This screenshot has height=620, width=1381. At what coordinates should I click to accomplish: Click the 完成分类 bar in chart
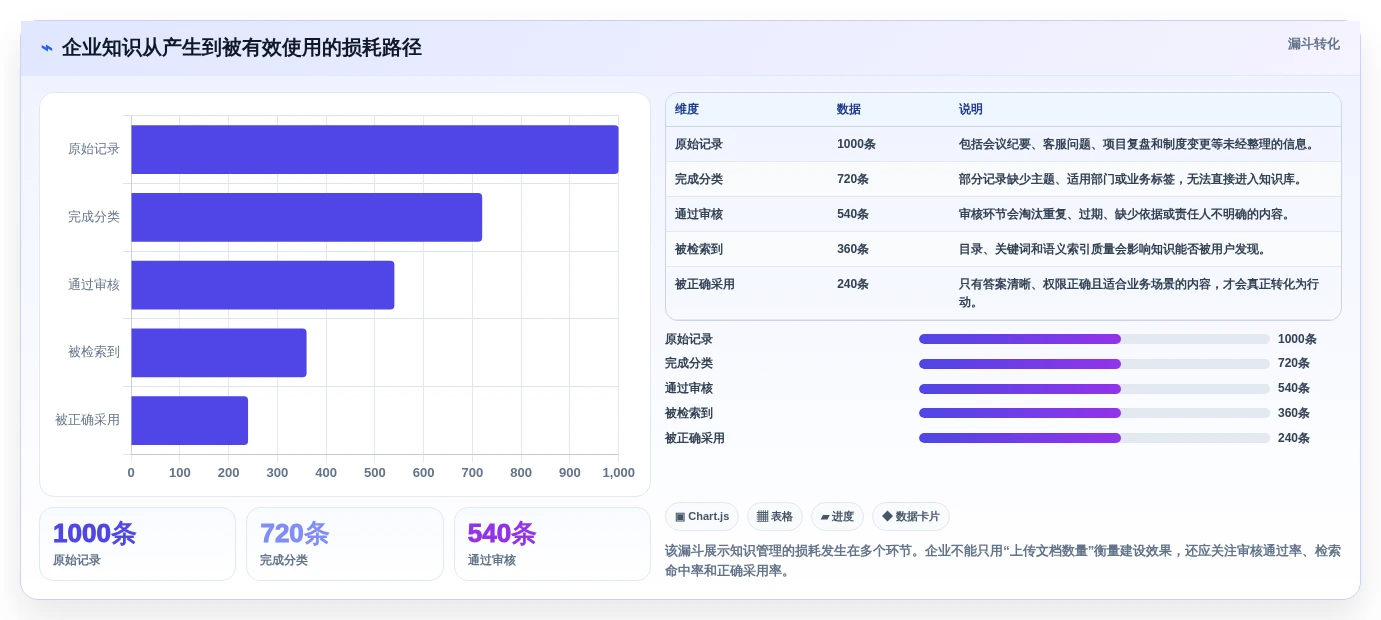307,217
